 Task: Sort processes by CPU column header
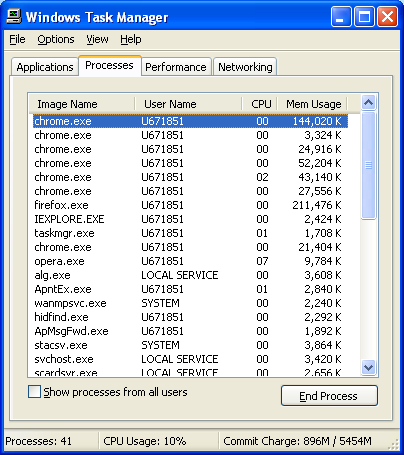pos(260,104)
